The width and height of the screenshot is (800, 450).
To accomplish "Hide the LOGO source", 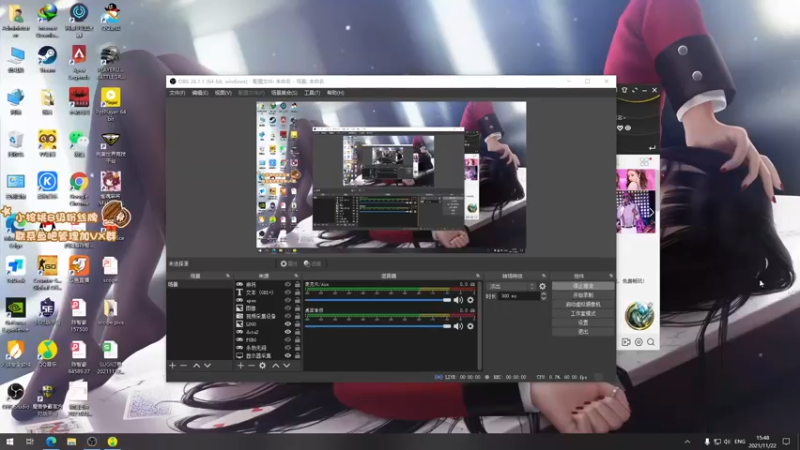I will pos(288,324).
